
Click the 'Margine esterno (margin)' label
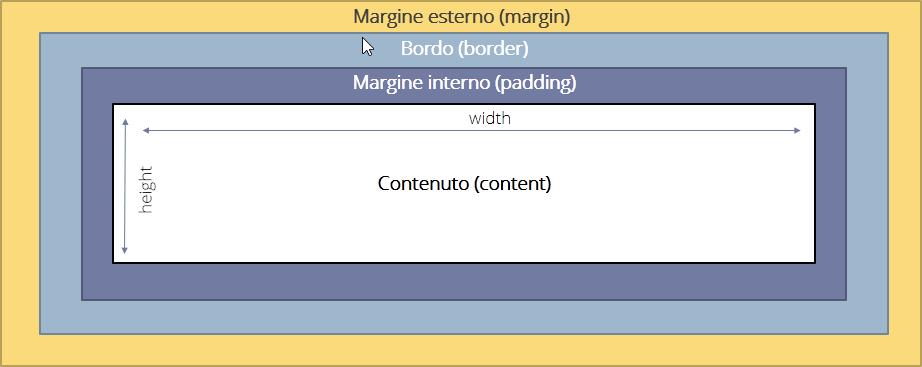click(x=462, y=17)
